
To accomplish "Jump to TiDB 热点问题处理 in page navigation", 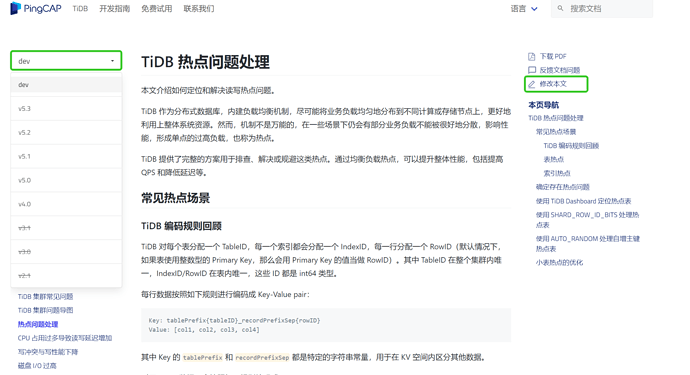I will [x=555, y=118].
